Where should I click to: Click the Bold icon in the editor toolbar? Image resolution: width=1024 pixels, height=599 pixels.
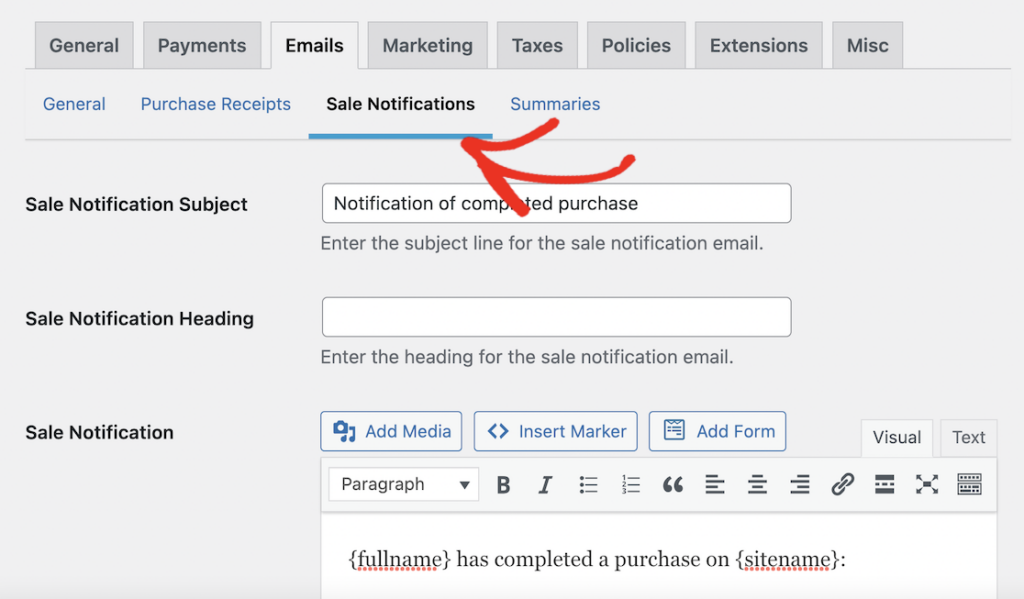click(x=503, y=485)
